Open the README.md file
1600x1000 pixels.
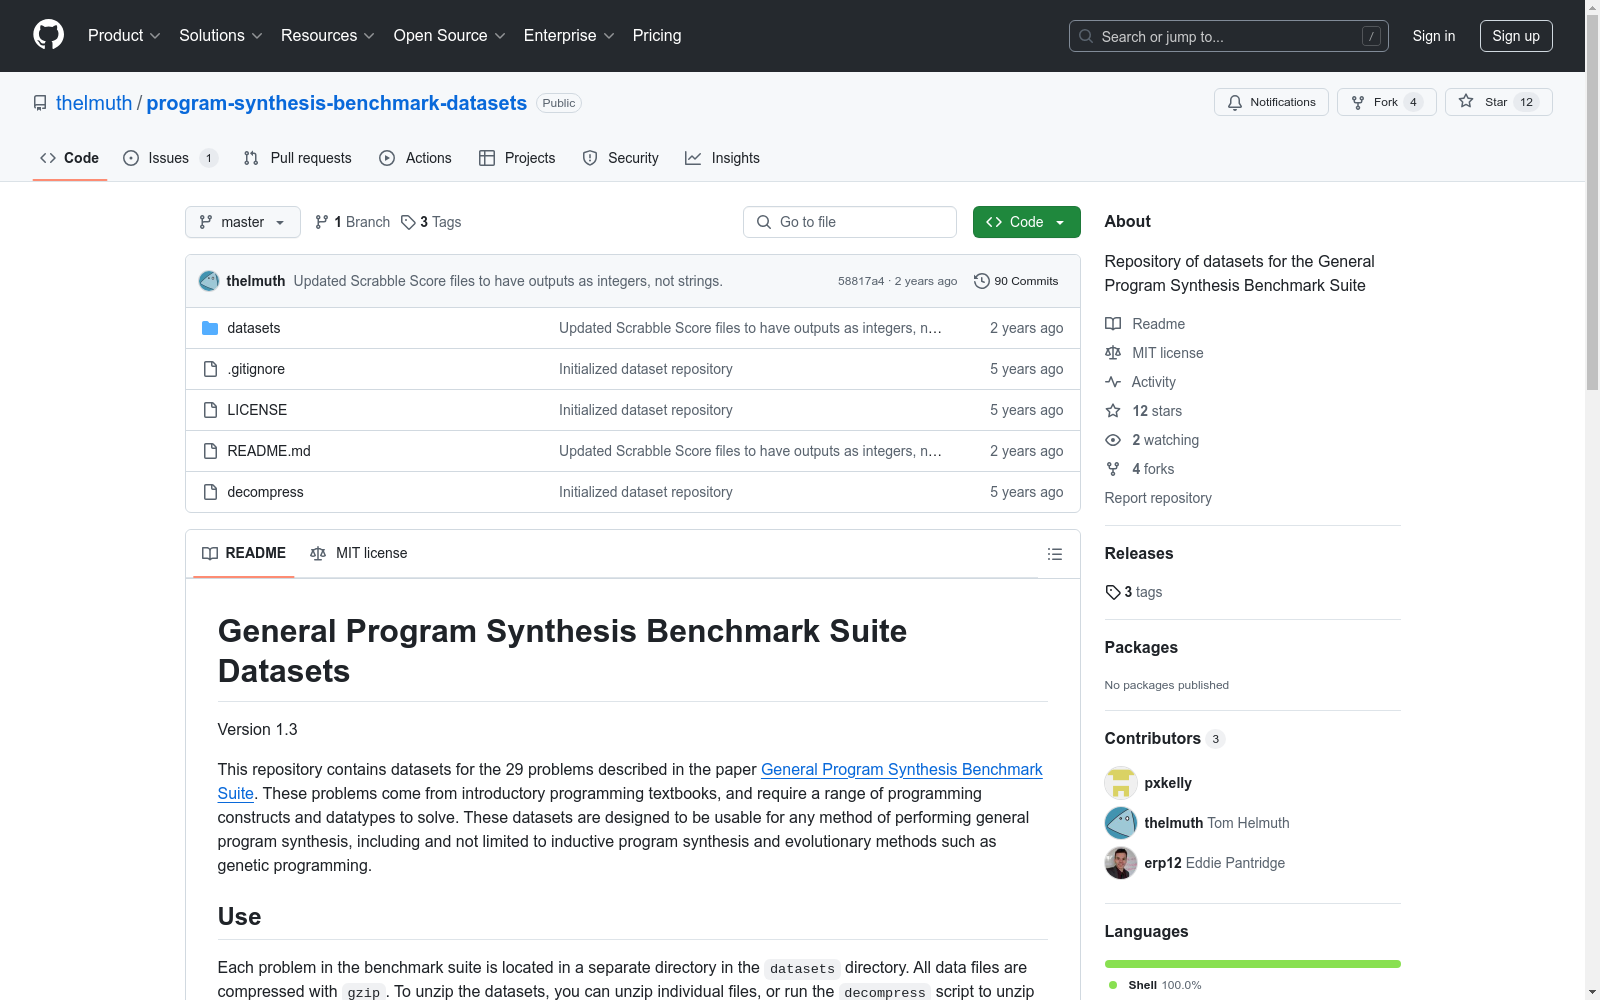pos(269,451)
